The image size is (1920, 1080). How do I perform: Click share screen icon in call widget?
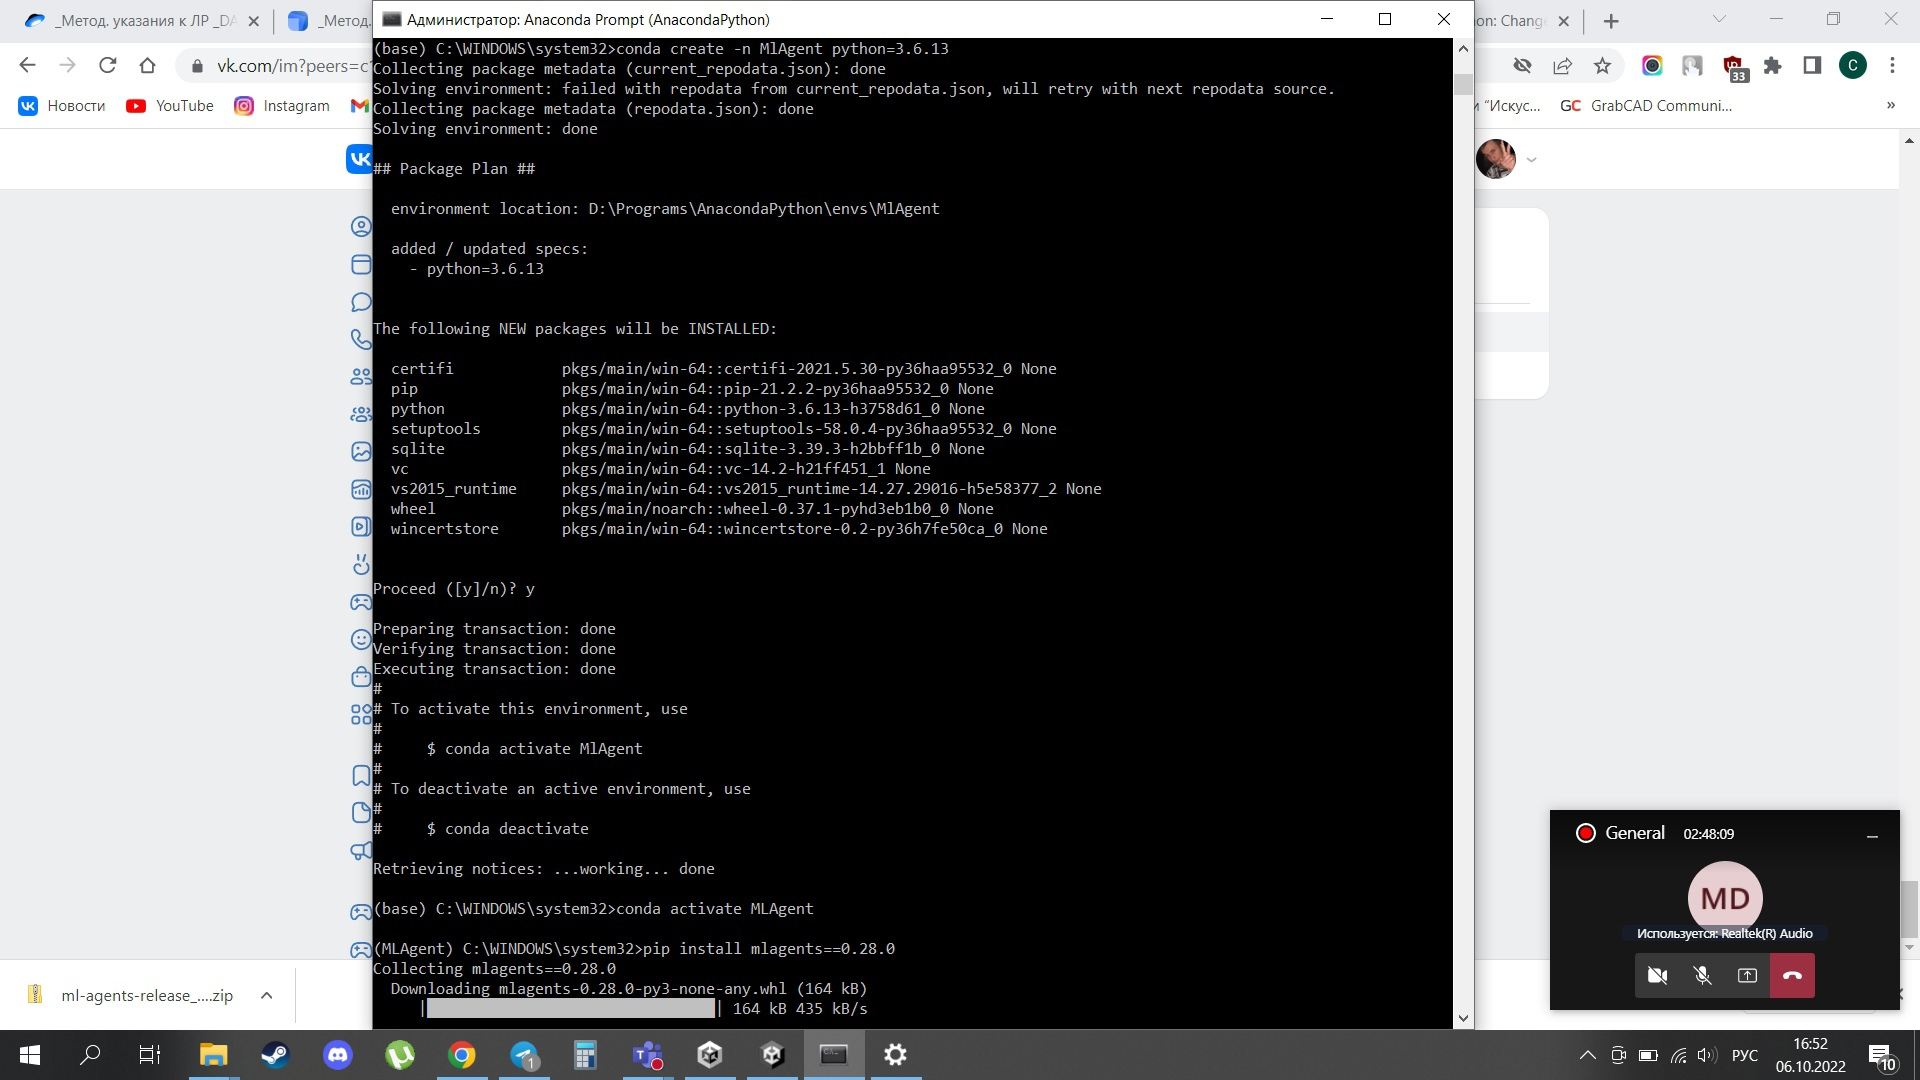pos(1747,975)
